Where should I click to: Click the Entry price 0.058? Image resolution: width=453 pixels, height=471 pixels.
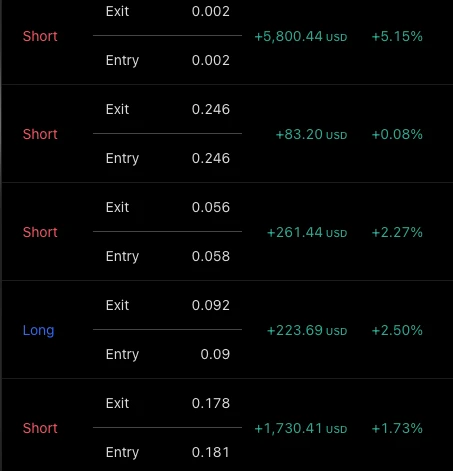pos(211,256)
